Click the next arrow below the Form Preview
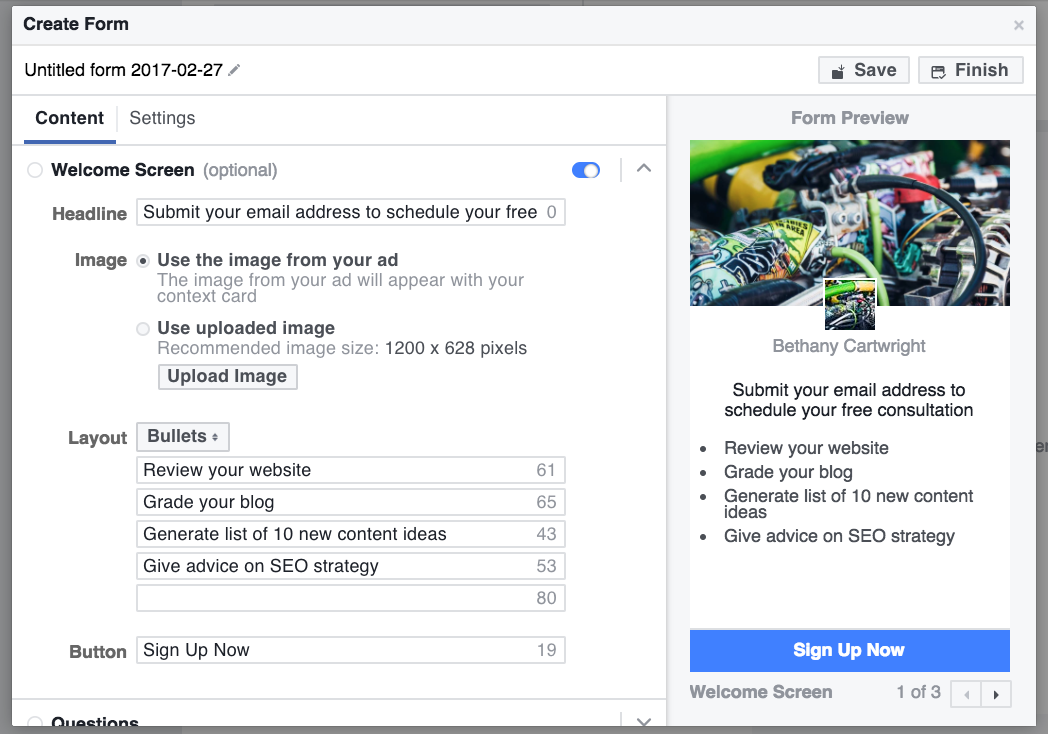The image size is (1048, 734). pos(996,693)
